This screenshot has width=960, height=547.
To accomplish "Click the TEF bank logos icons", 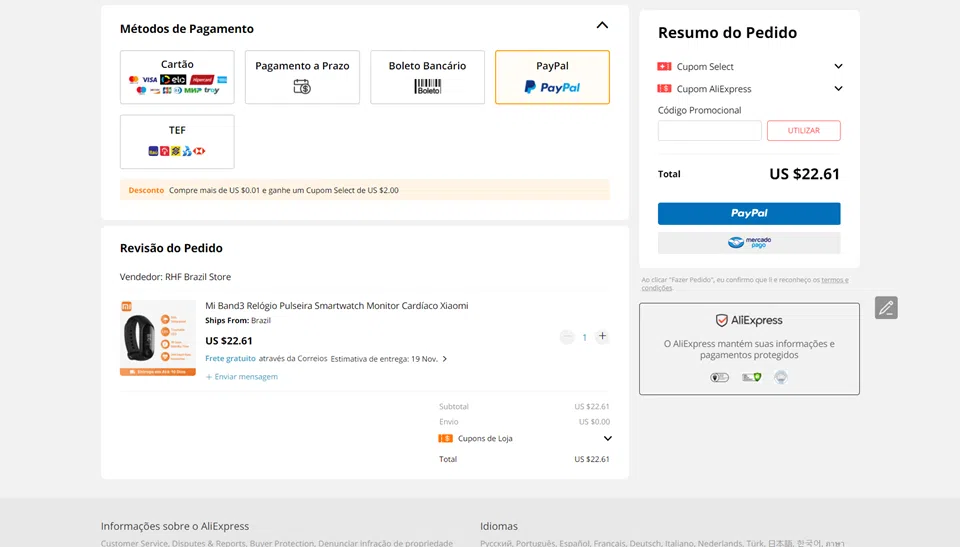I will 177,151.
